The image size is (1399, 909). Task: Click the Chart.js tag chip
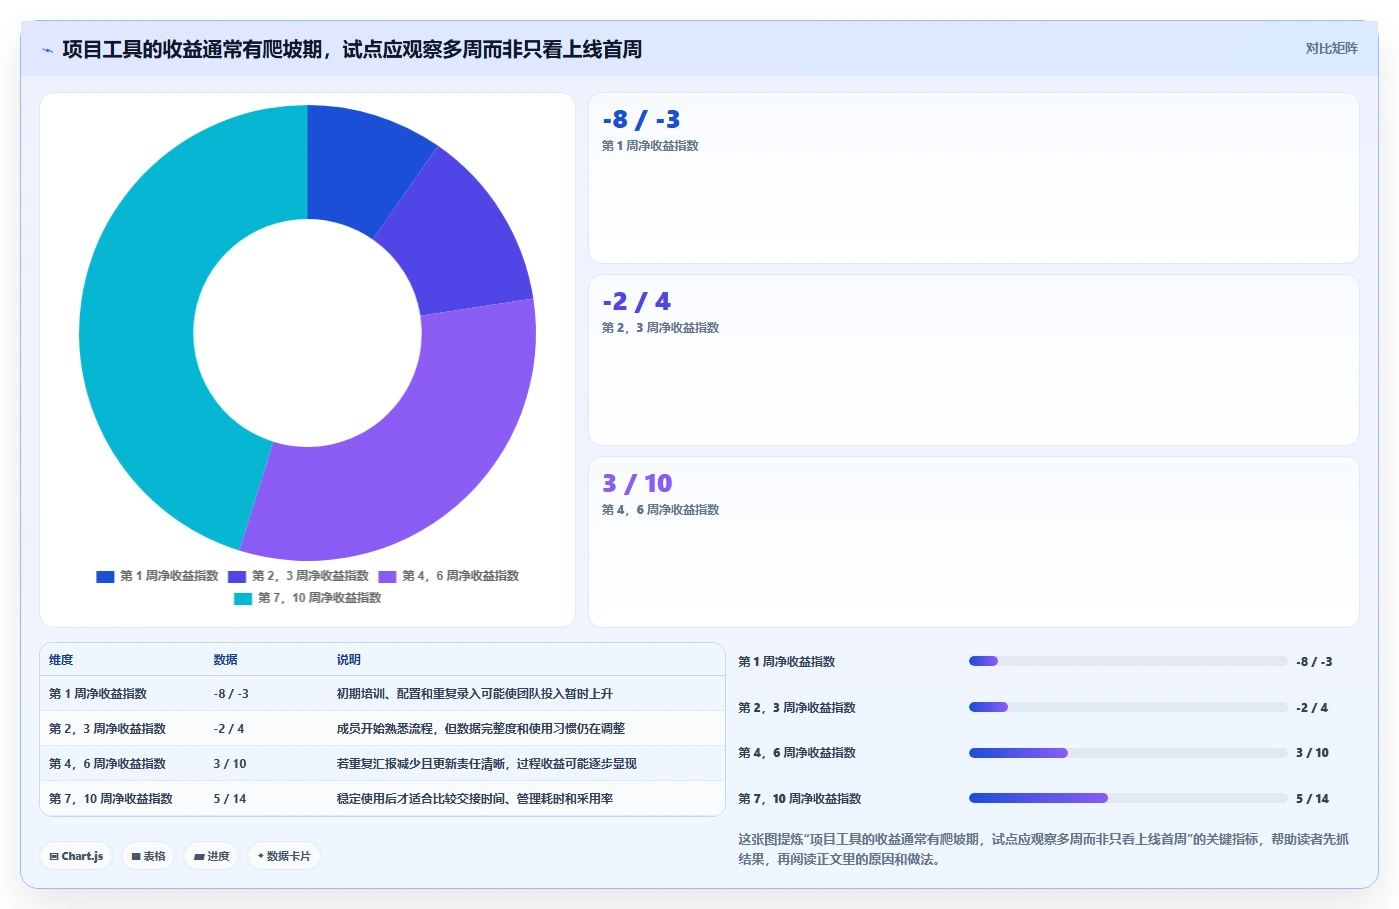point(76,856)
